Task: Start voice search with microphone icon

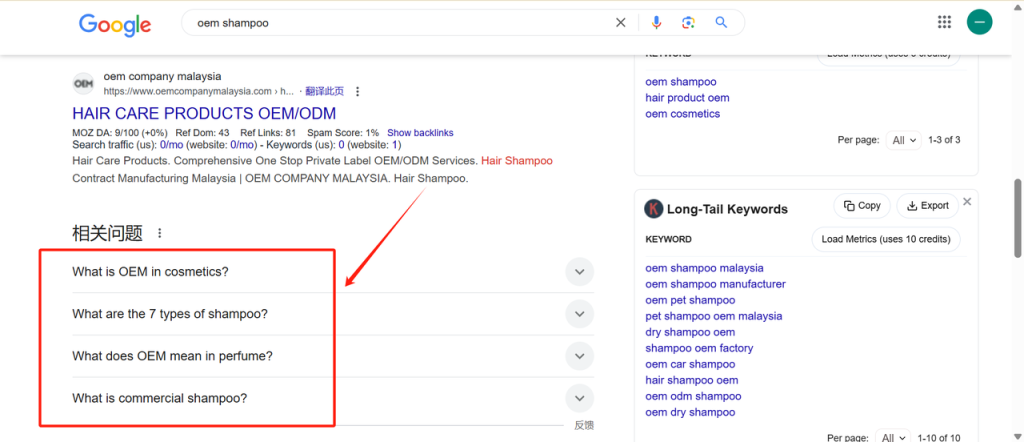Action: click(656, 23)
